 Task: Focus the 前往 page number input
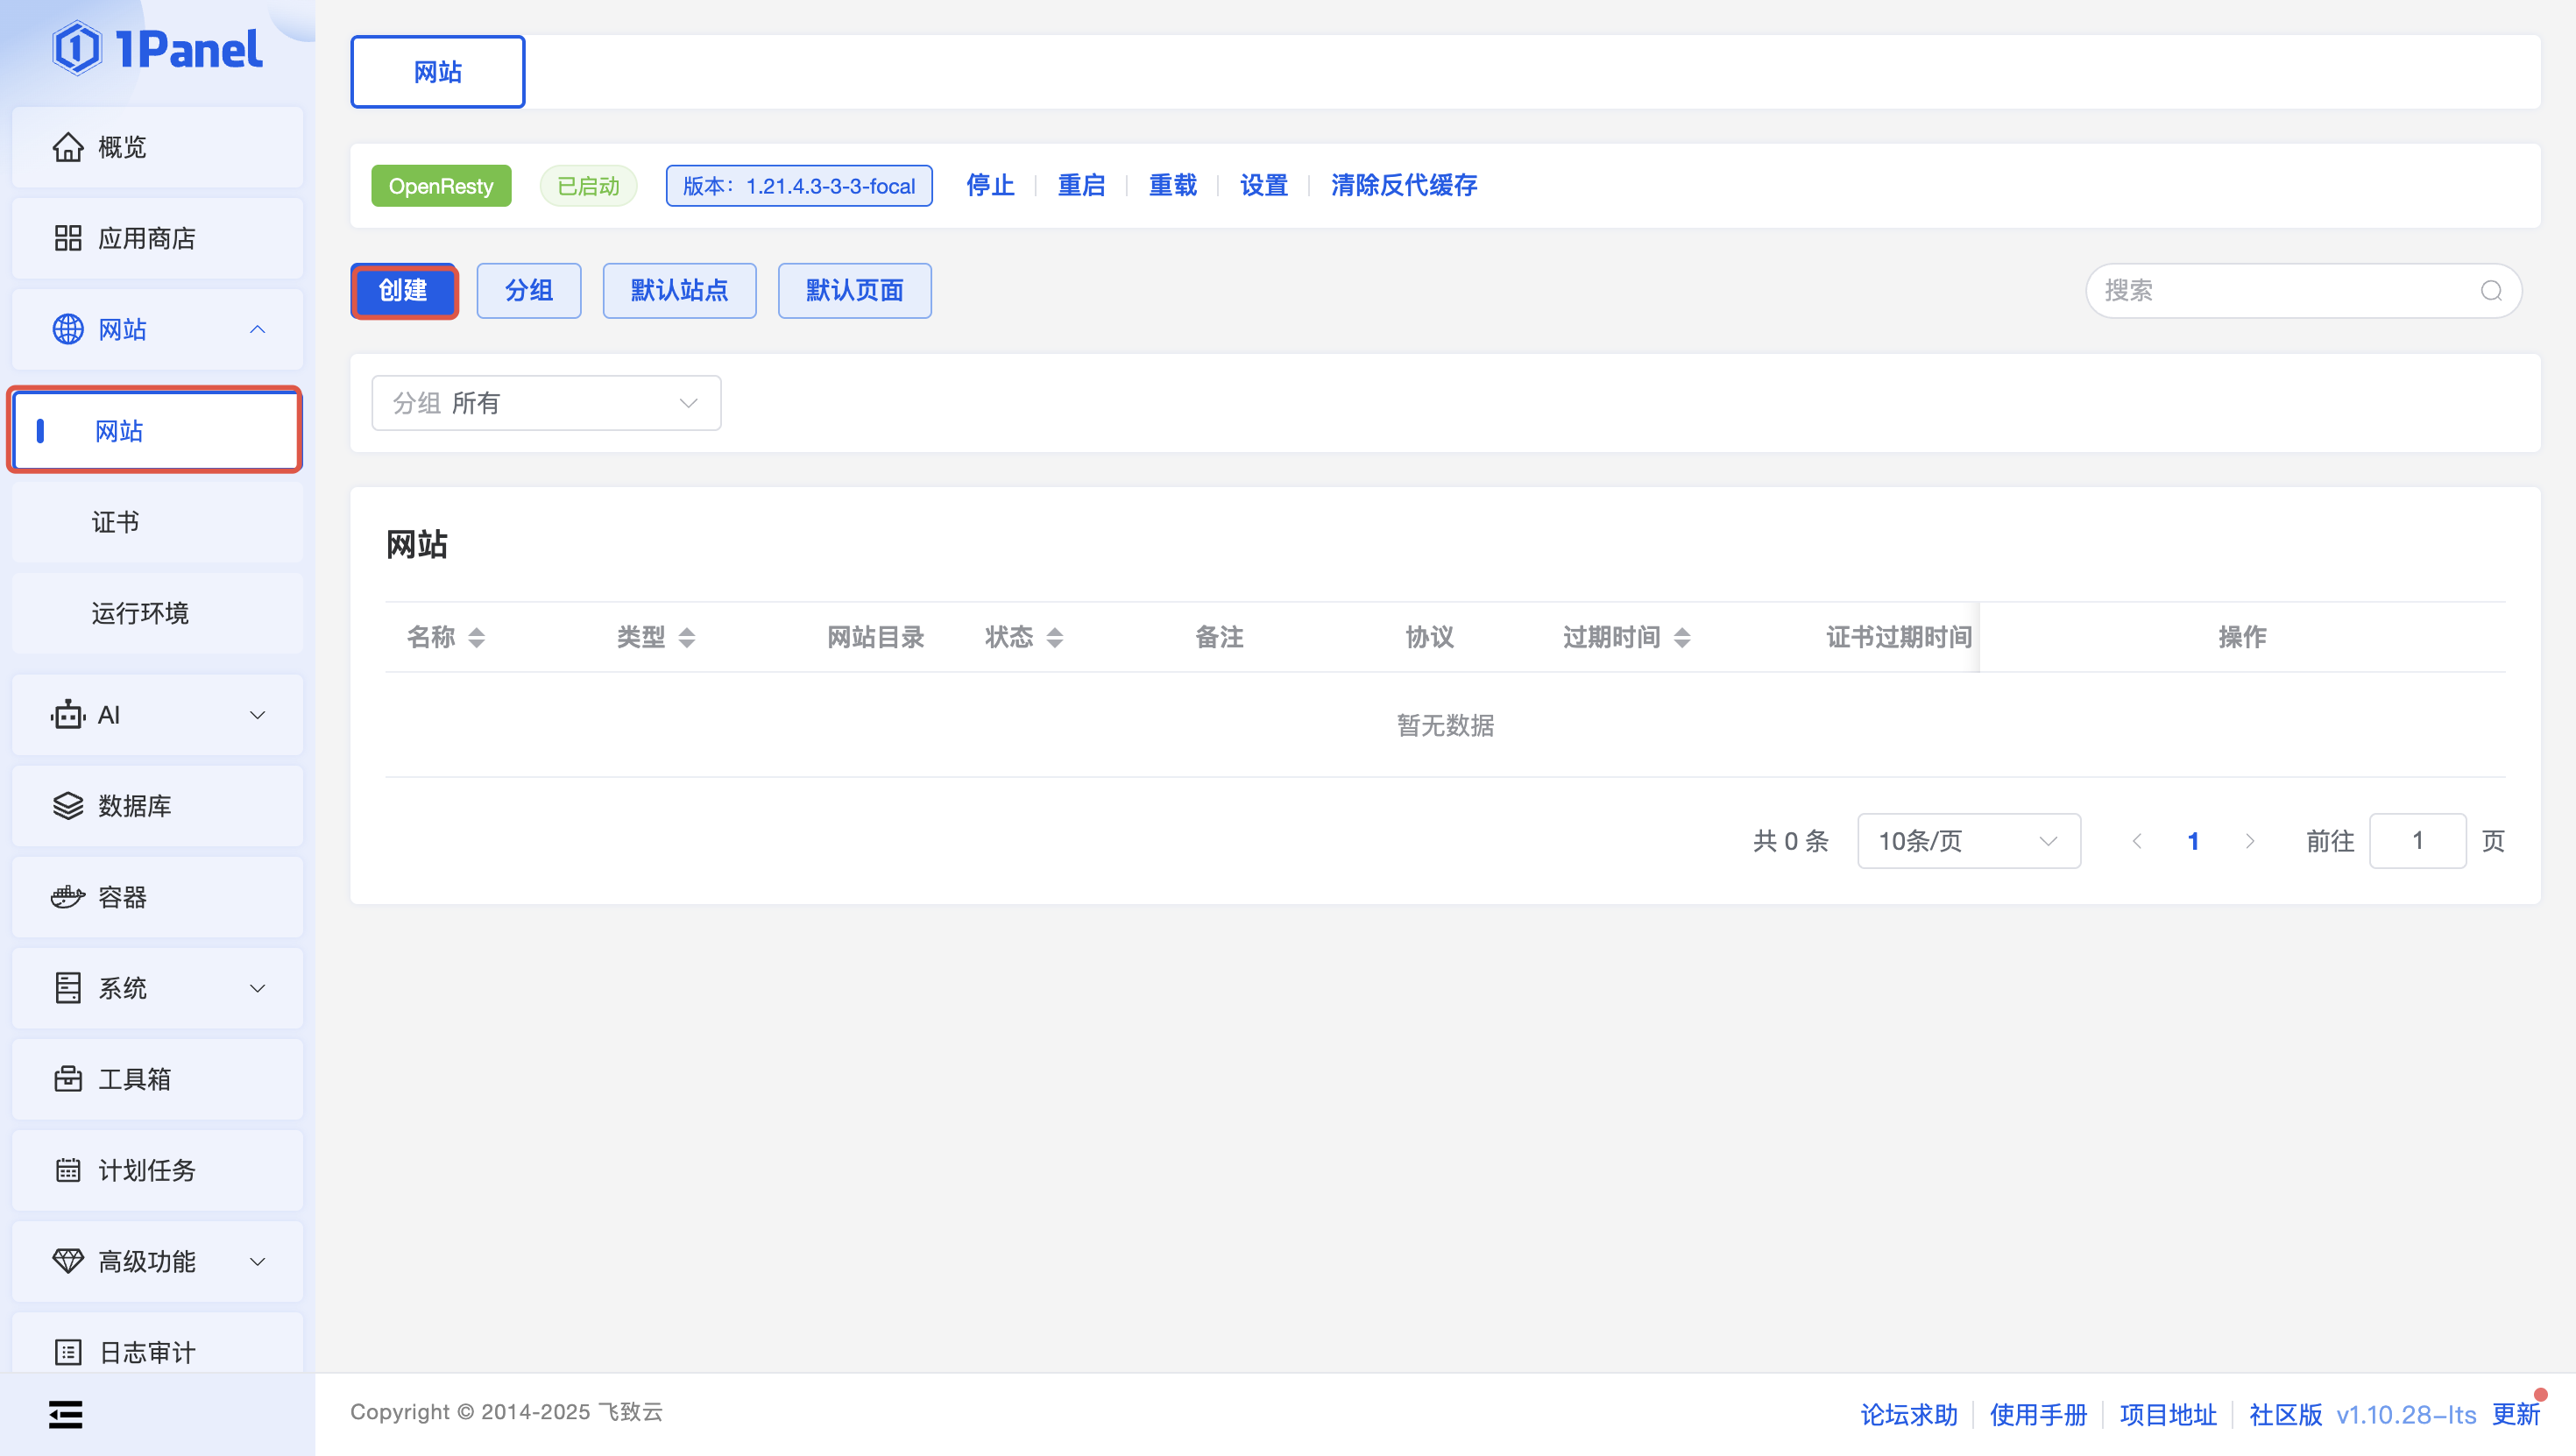pyautogui.click(x=2417, y=841)
